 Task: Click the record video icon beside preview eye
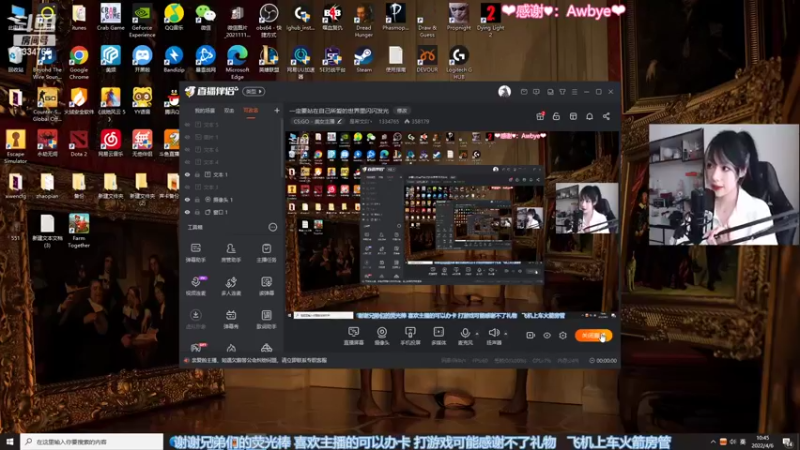[531, 335]
